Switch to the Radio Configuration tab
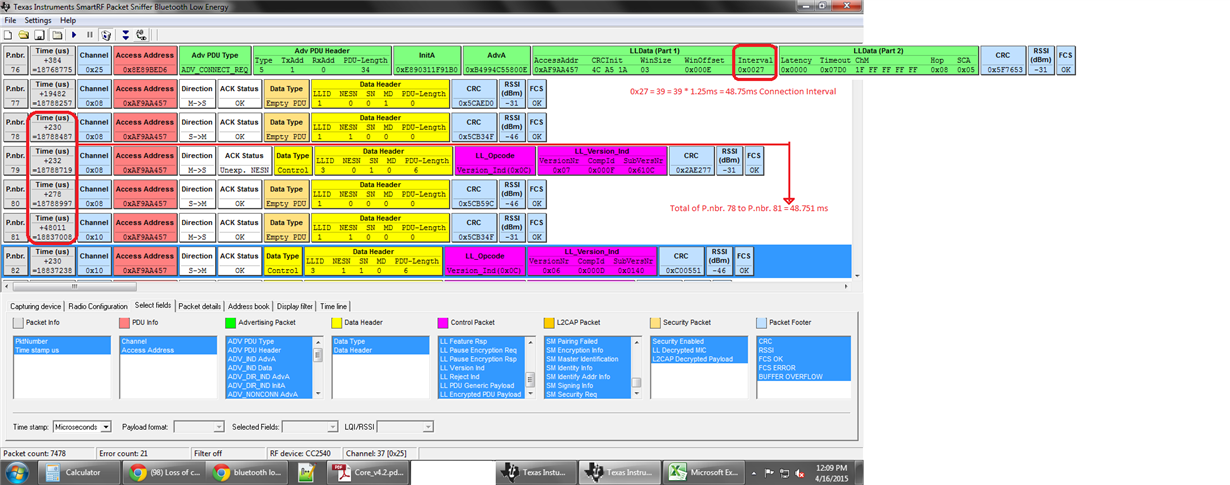This screenshot has width=1230, height=485. point(99,306)
